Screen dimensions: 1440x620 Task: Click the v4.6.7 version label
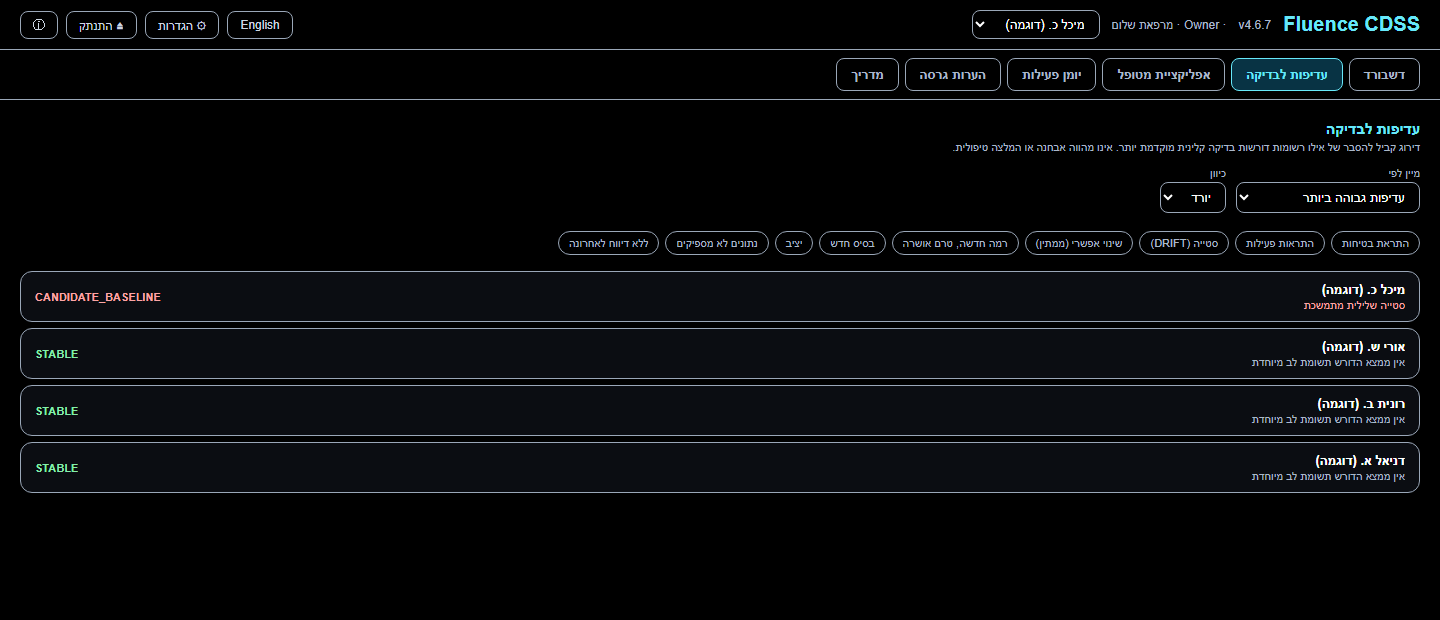point(1254,25)
